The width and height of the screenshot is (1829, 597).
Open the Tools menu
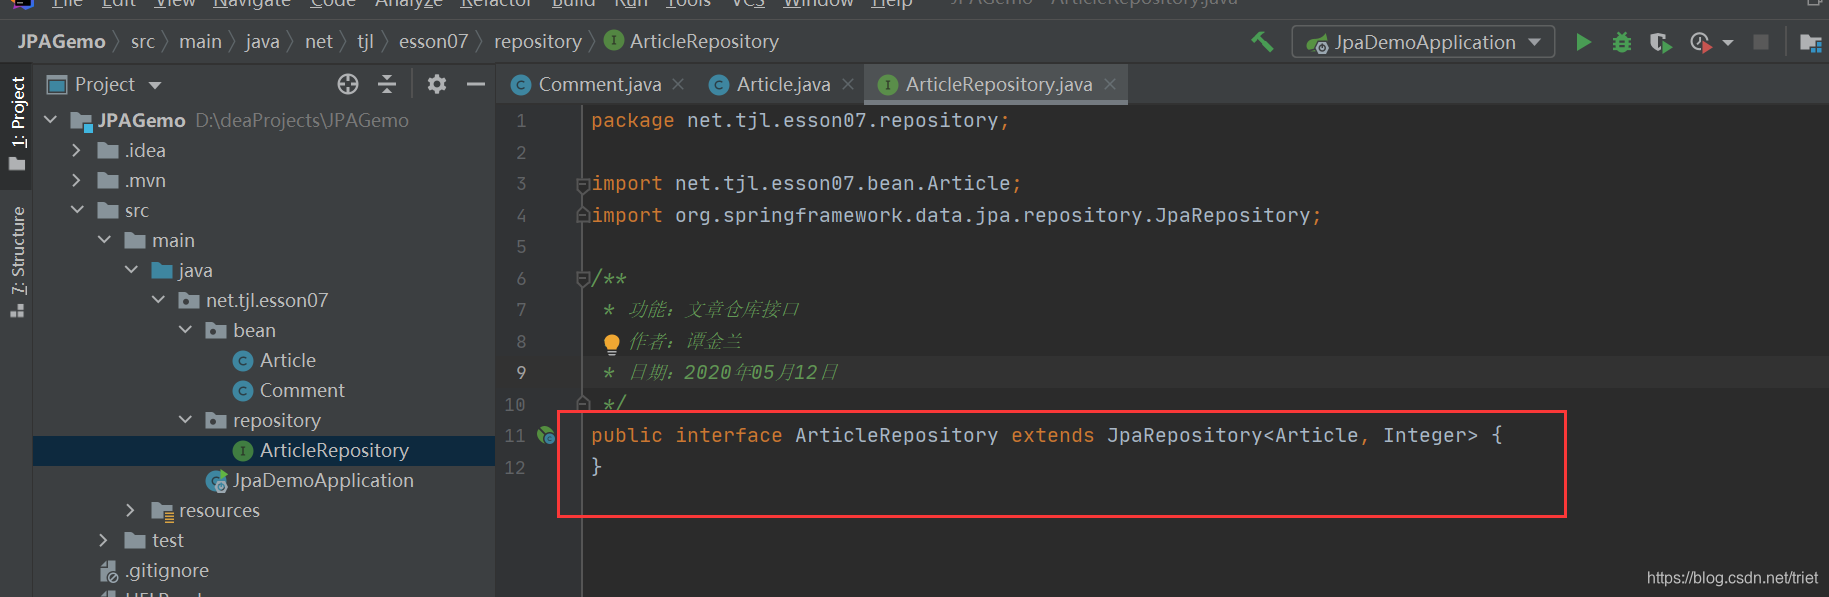(x=688, y=4)
